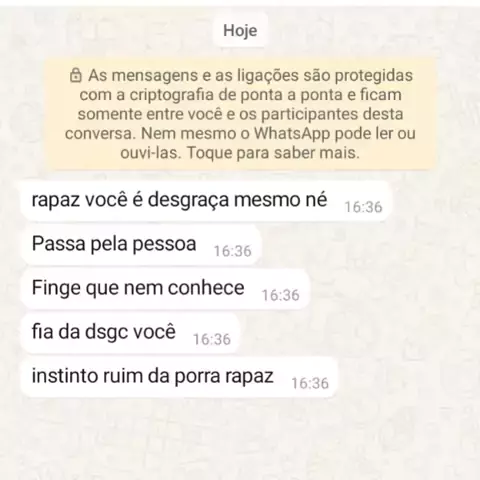Tap timestamp beside 'Passa pela pessoa'
The height and width of the screenshot is (480, 480).
[x=233, y=251]
